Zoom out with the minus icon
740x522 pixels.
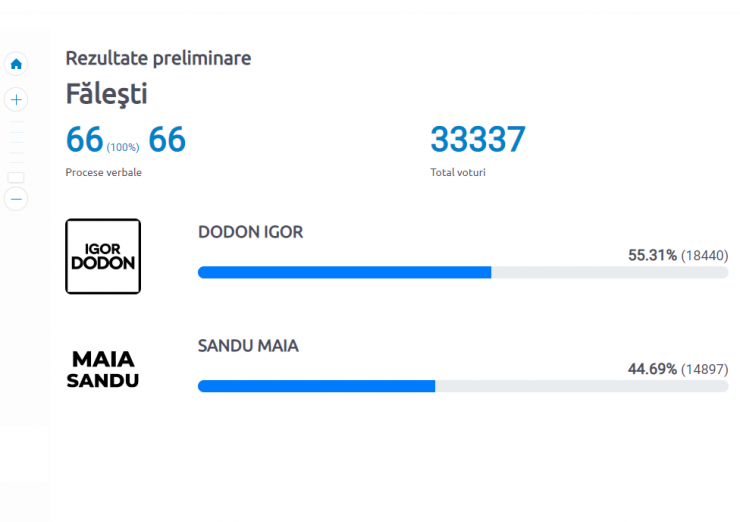(x=16, y=199)
